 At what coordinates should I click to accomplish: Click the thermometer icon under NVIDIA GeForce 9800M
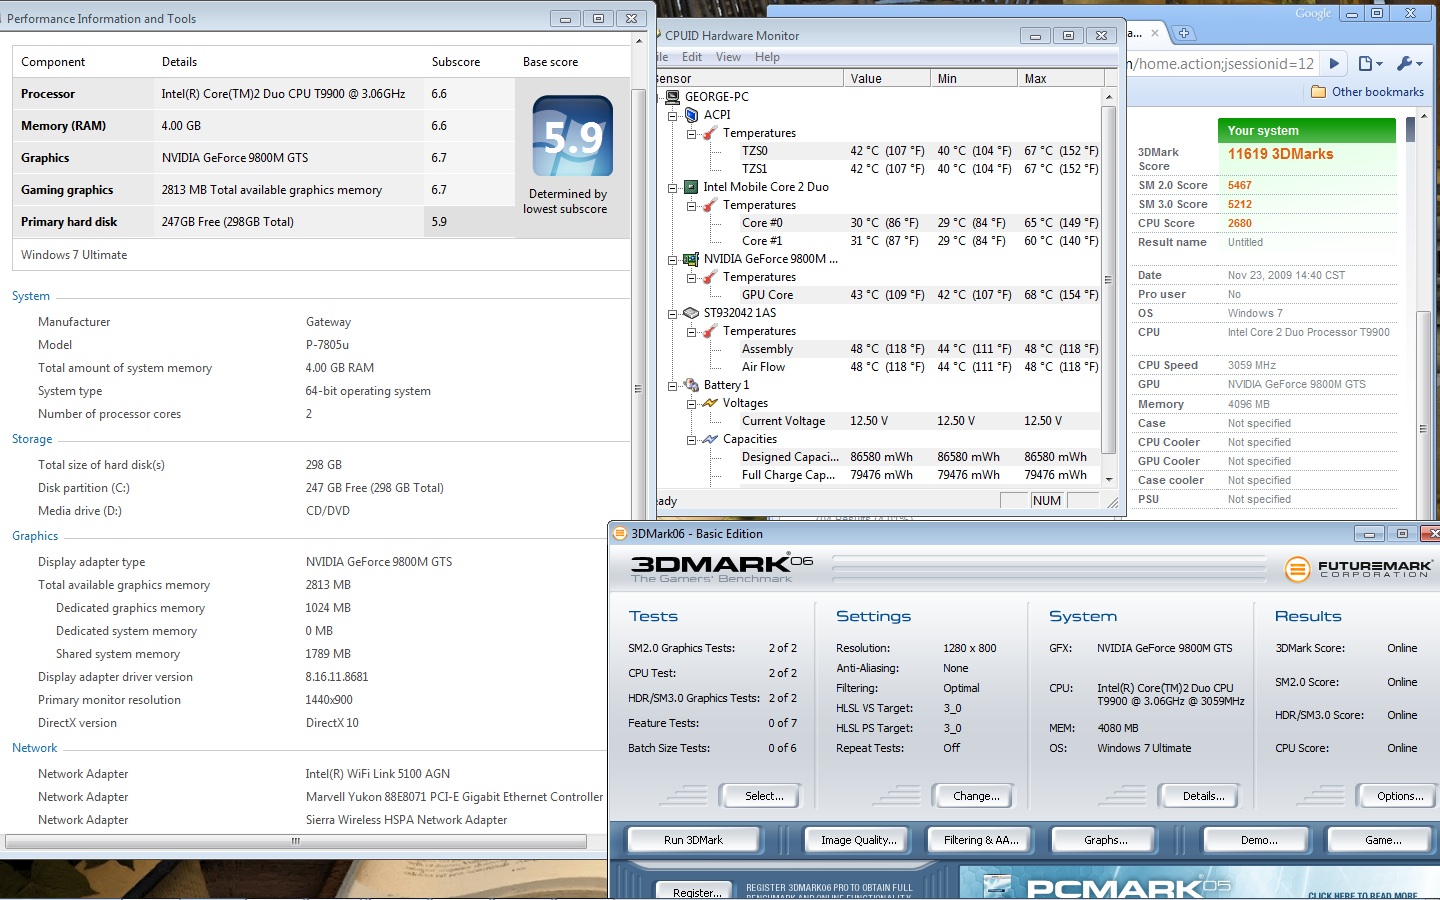(710, 277)
